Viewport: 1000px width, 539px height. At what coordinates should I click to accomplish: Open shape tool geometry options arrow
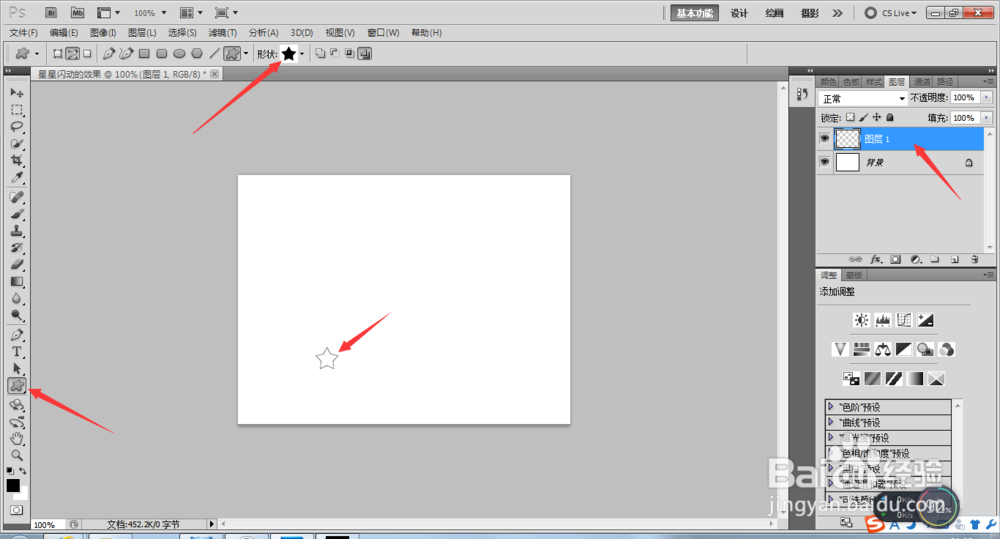pyautogui.click(x=246, y=54)
